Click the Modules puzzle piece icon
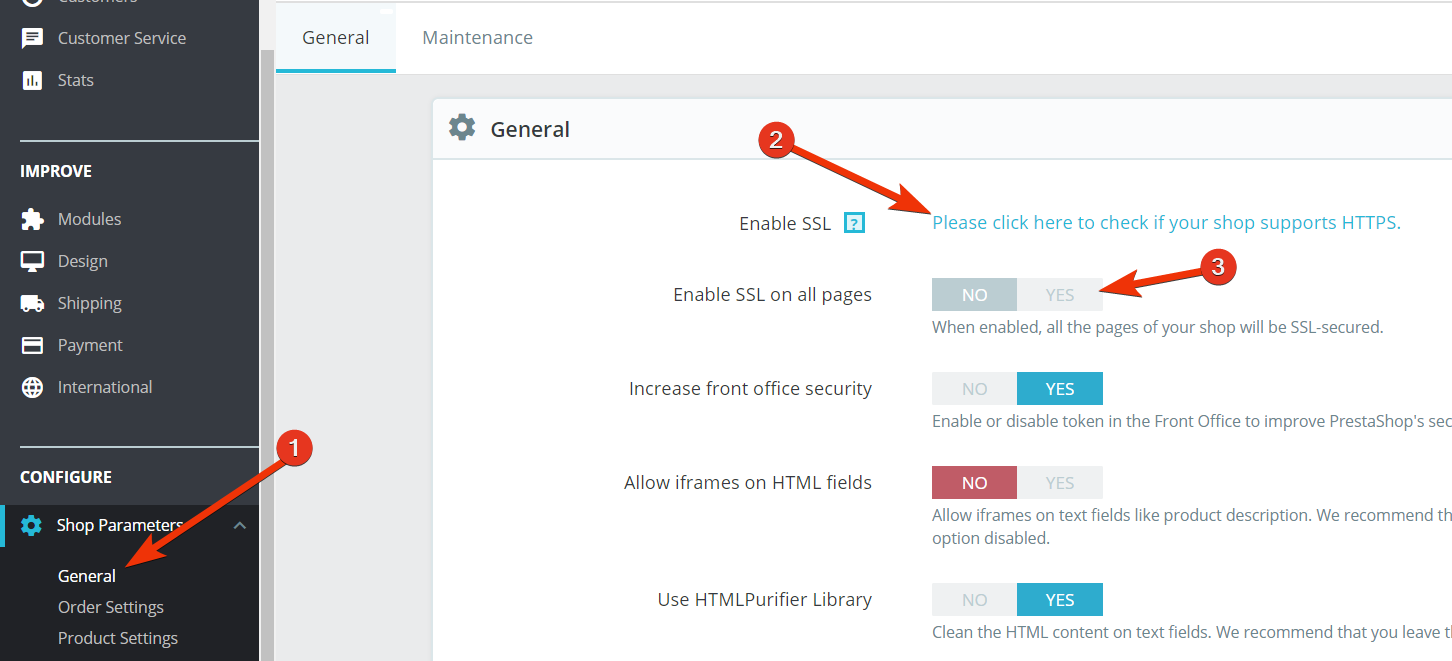Screen dimensions: 1452x661 (x=32, y=219)
